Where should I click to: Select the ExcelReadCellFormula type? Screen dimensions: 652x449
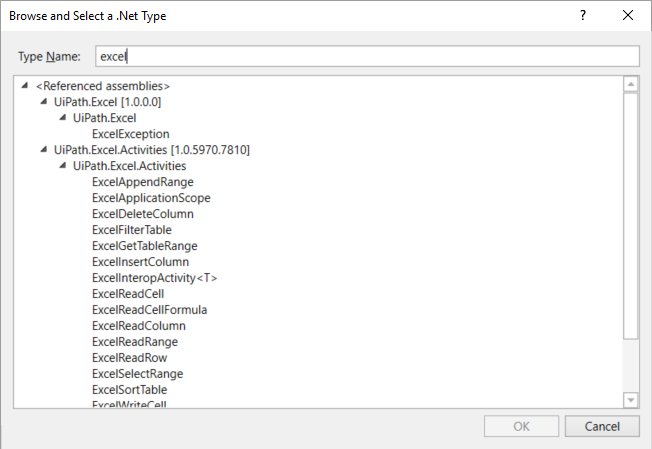point(150,310)
